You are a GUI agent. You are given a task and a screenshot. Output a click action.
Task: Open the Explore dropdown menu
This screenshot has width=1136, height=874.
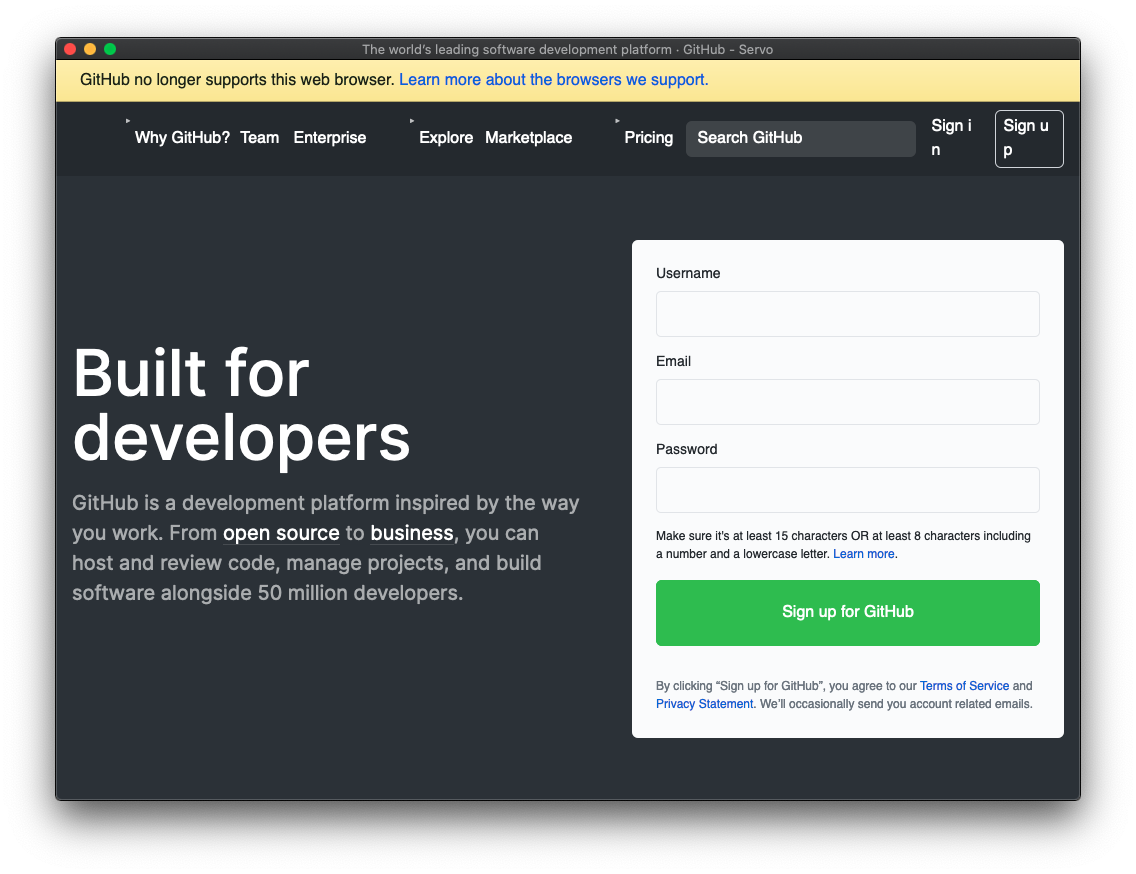tap(446, 137)
